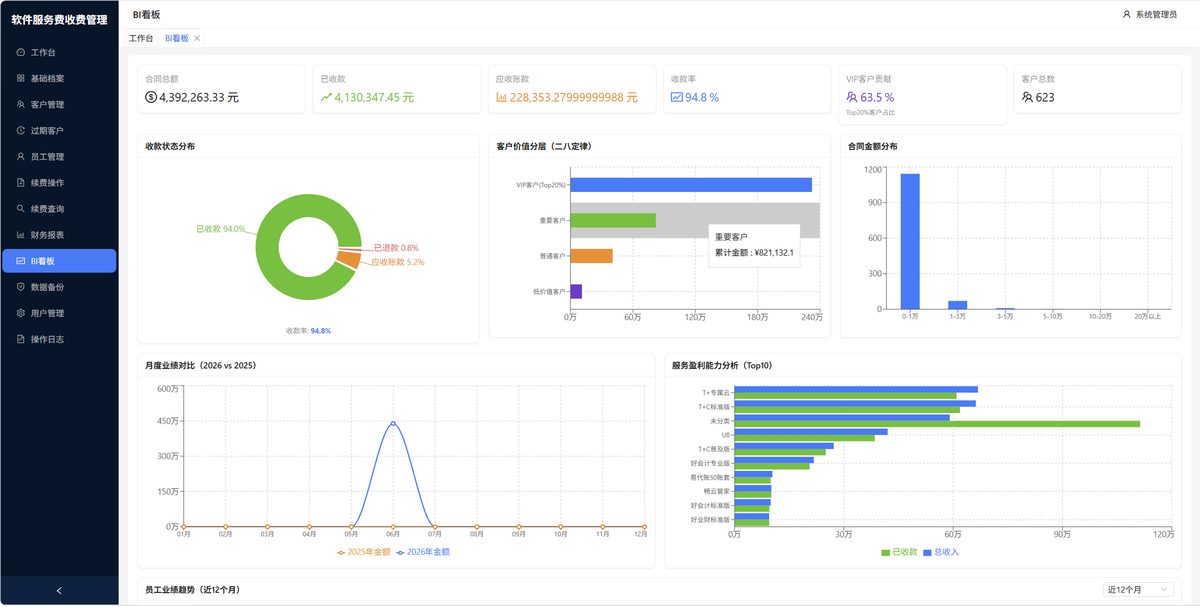
Task: Toggle the 2025年金额 legend series
Action: click(366, 552)
